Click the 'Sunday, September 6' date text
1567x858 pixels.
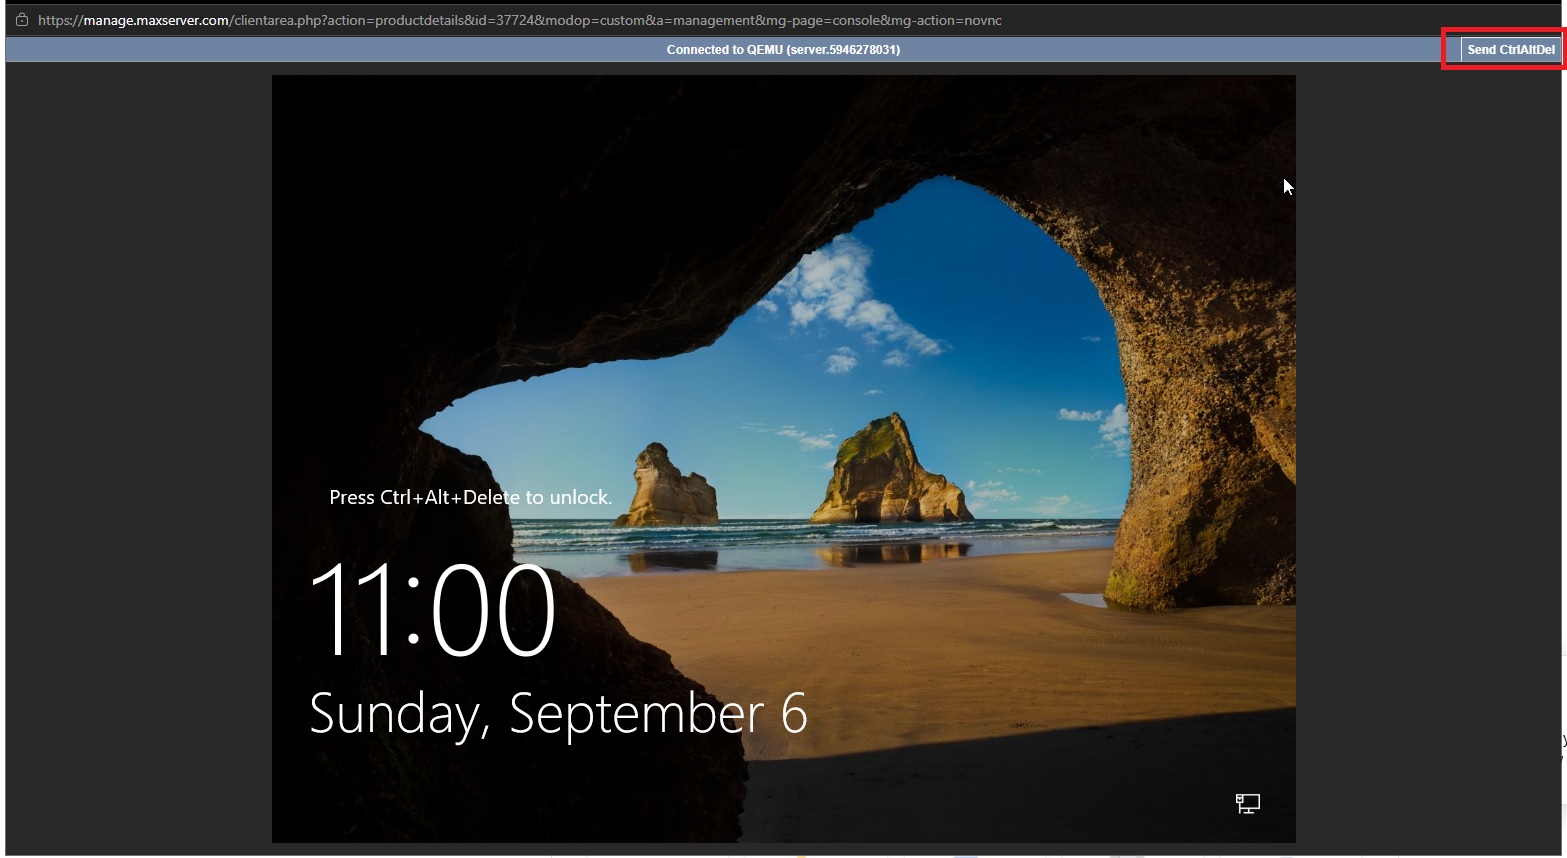point(558,714)
